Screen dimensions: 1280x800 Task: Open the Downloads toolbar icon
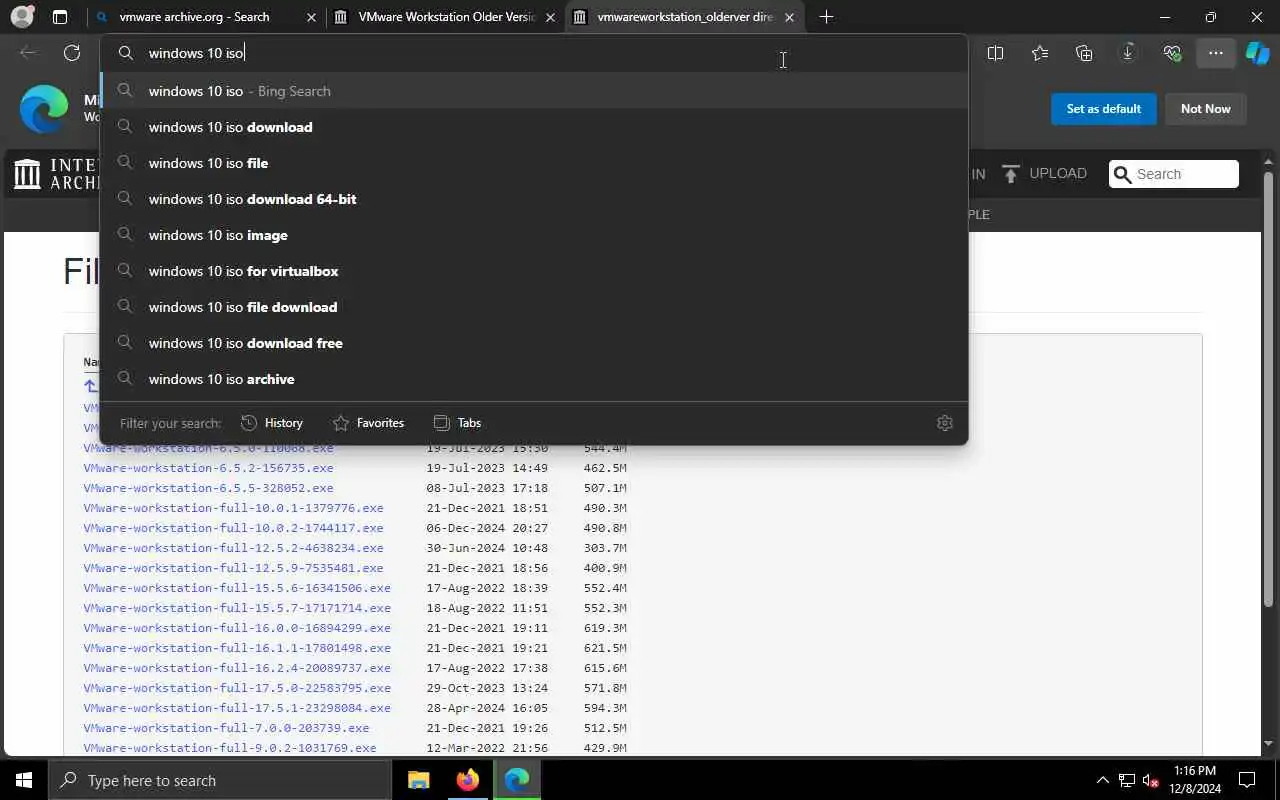(x=1128, y=53)
